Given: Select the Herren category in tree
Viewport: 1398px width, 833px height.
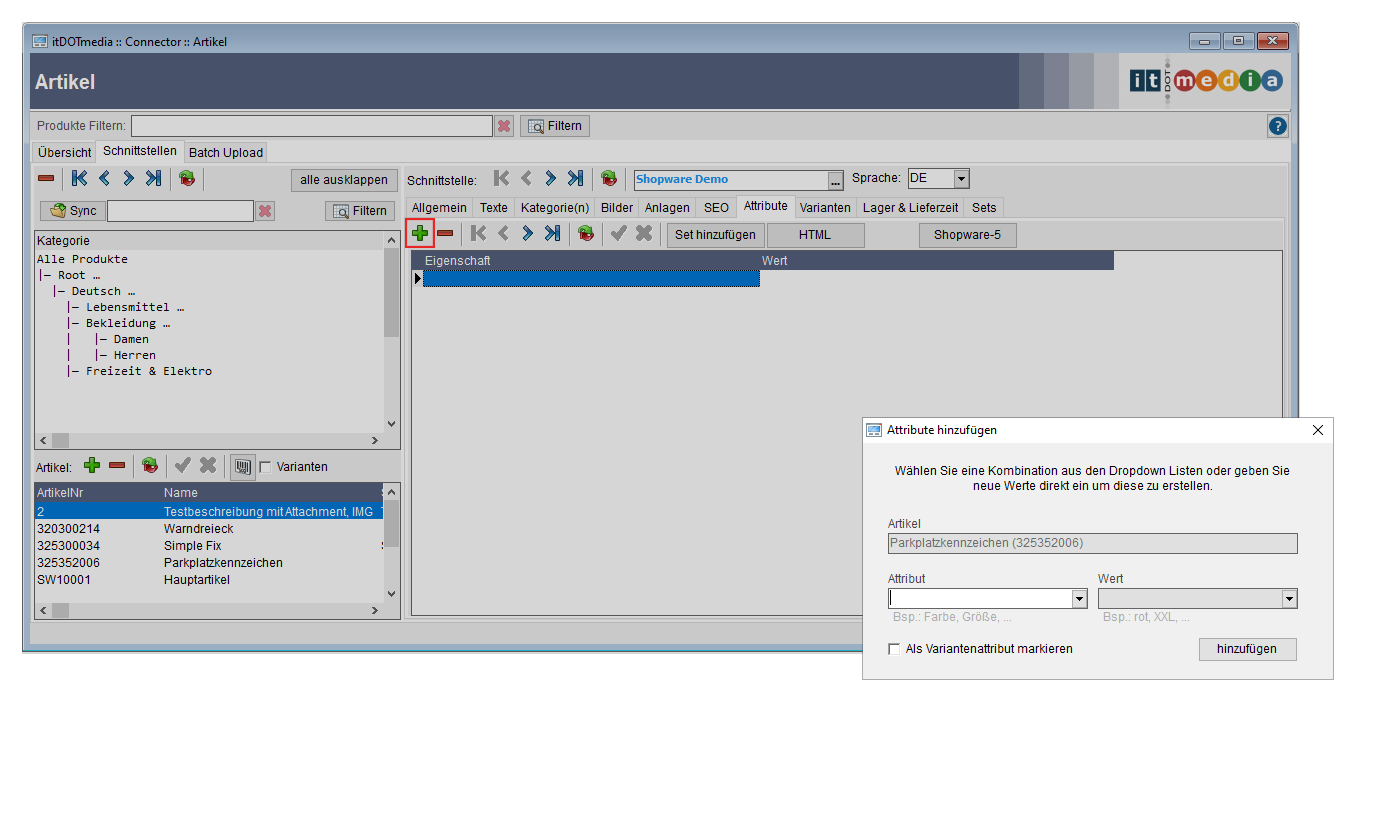Looking at the screenshot, I should tap(134, 355).
